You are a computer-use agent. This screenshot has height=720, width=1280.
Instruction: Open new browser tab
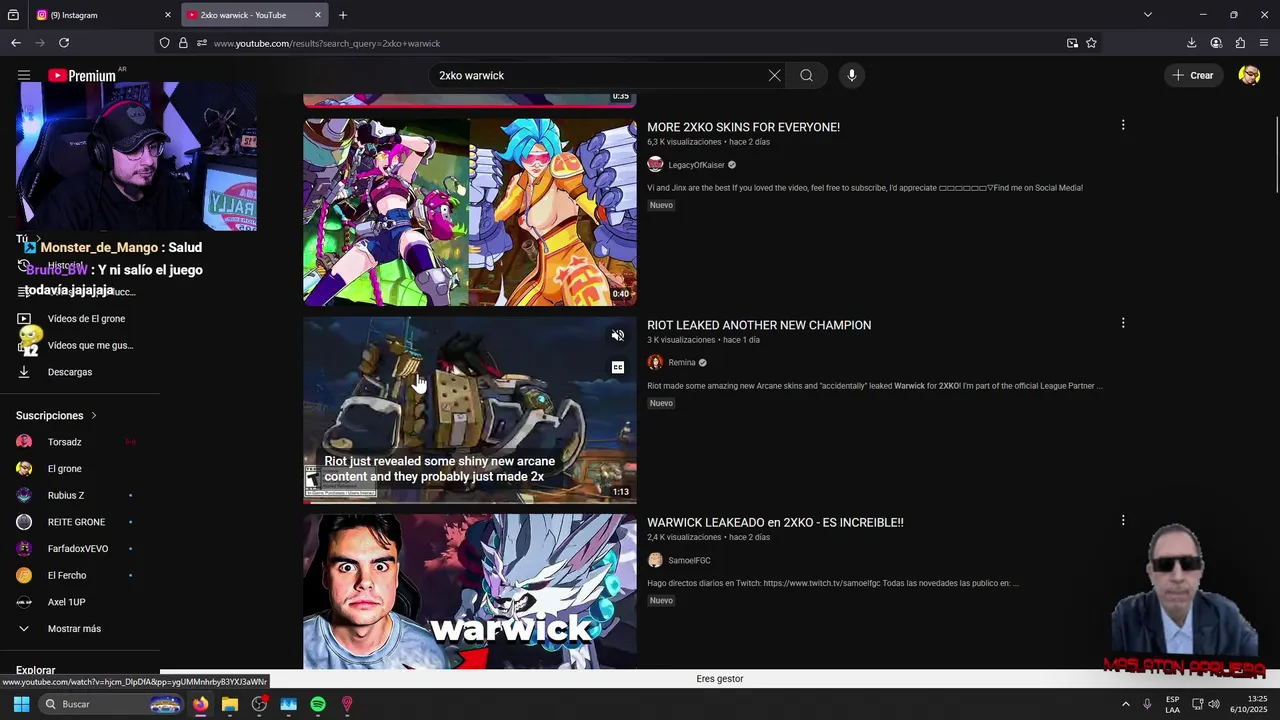(x=343, y=15)
